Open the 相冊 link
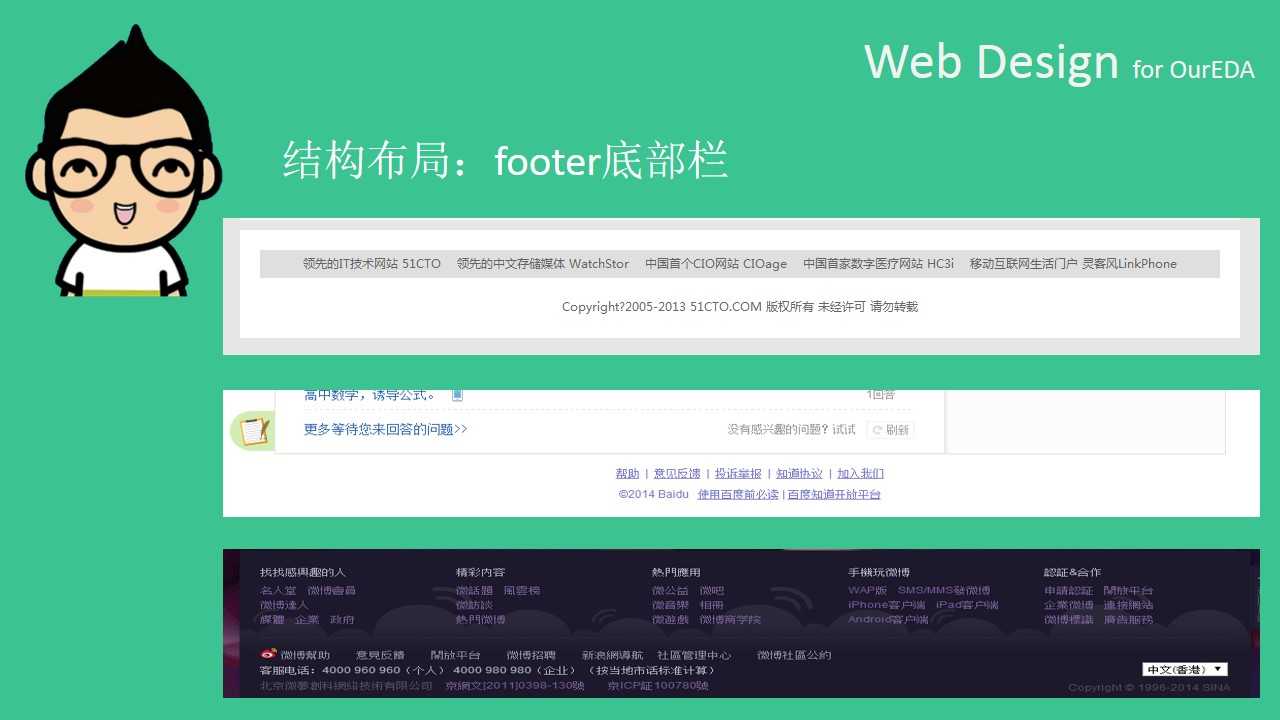This screenshot has height=720, width=1280. pos(711,605)
